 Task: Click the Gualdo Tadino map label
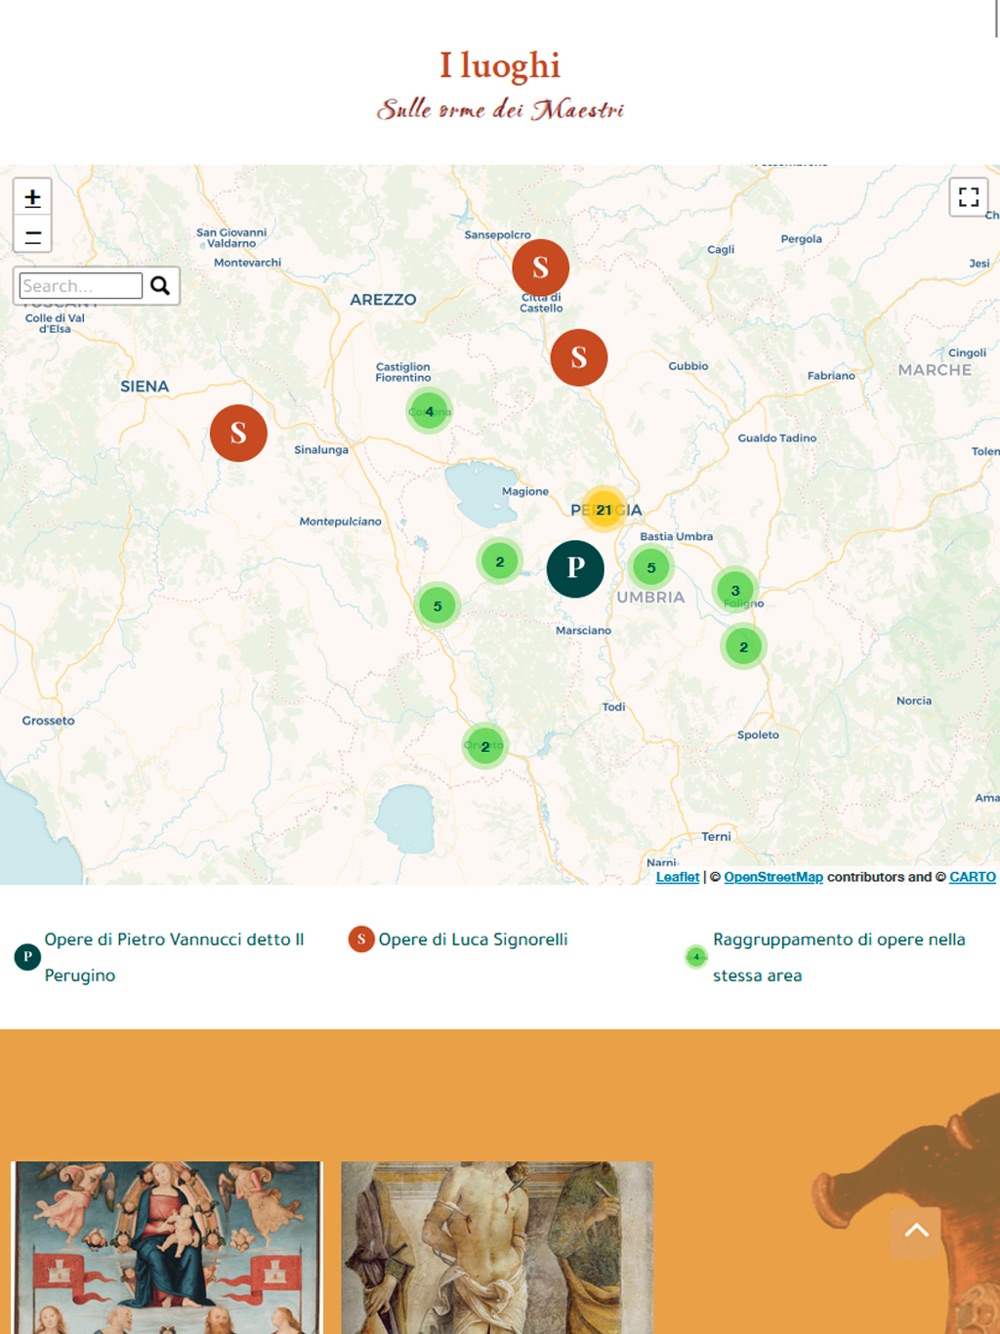777,438
